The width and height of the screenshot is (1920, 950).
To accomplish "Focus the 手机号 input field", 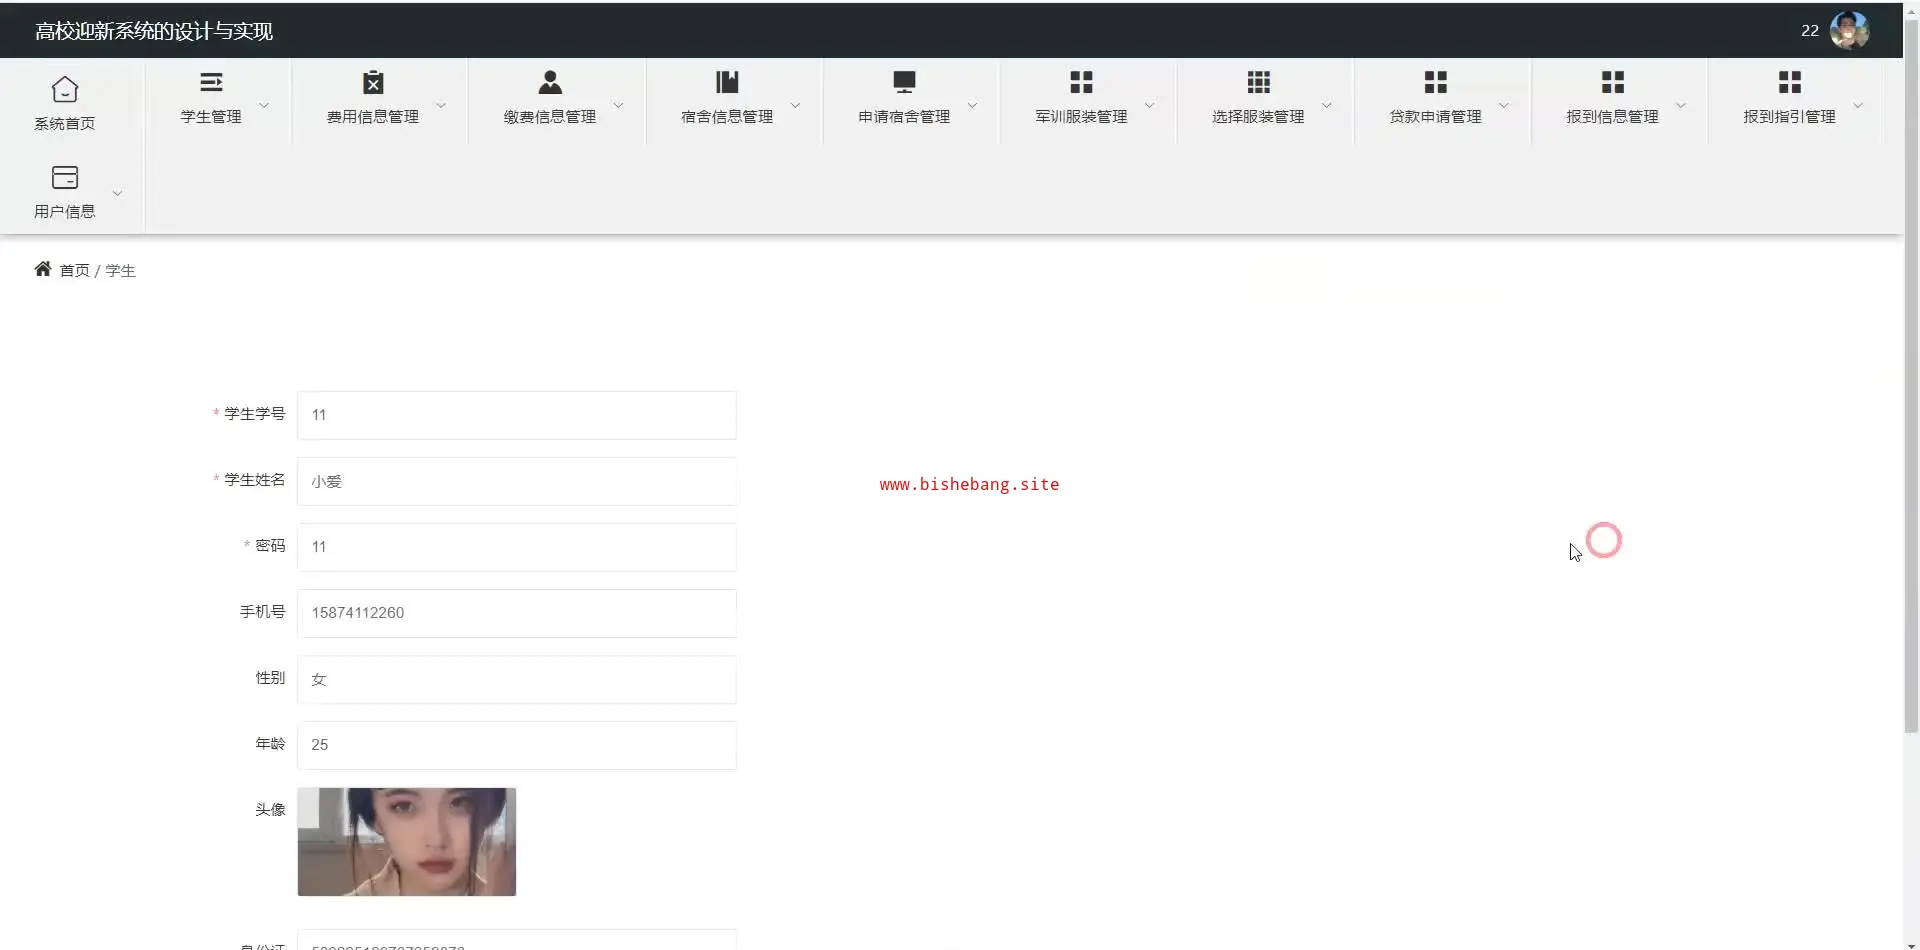I will pyautogui.click(x=517, y=613).
